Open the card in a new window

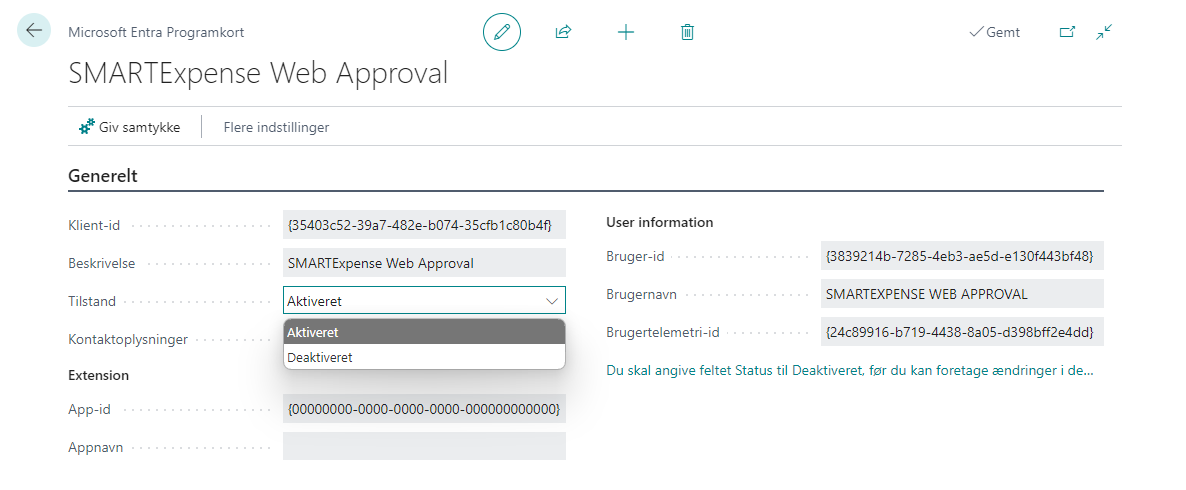[1067, 32]
